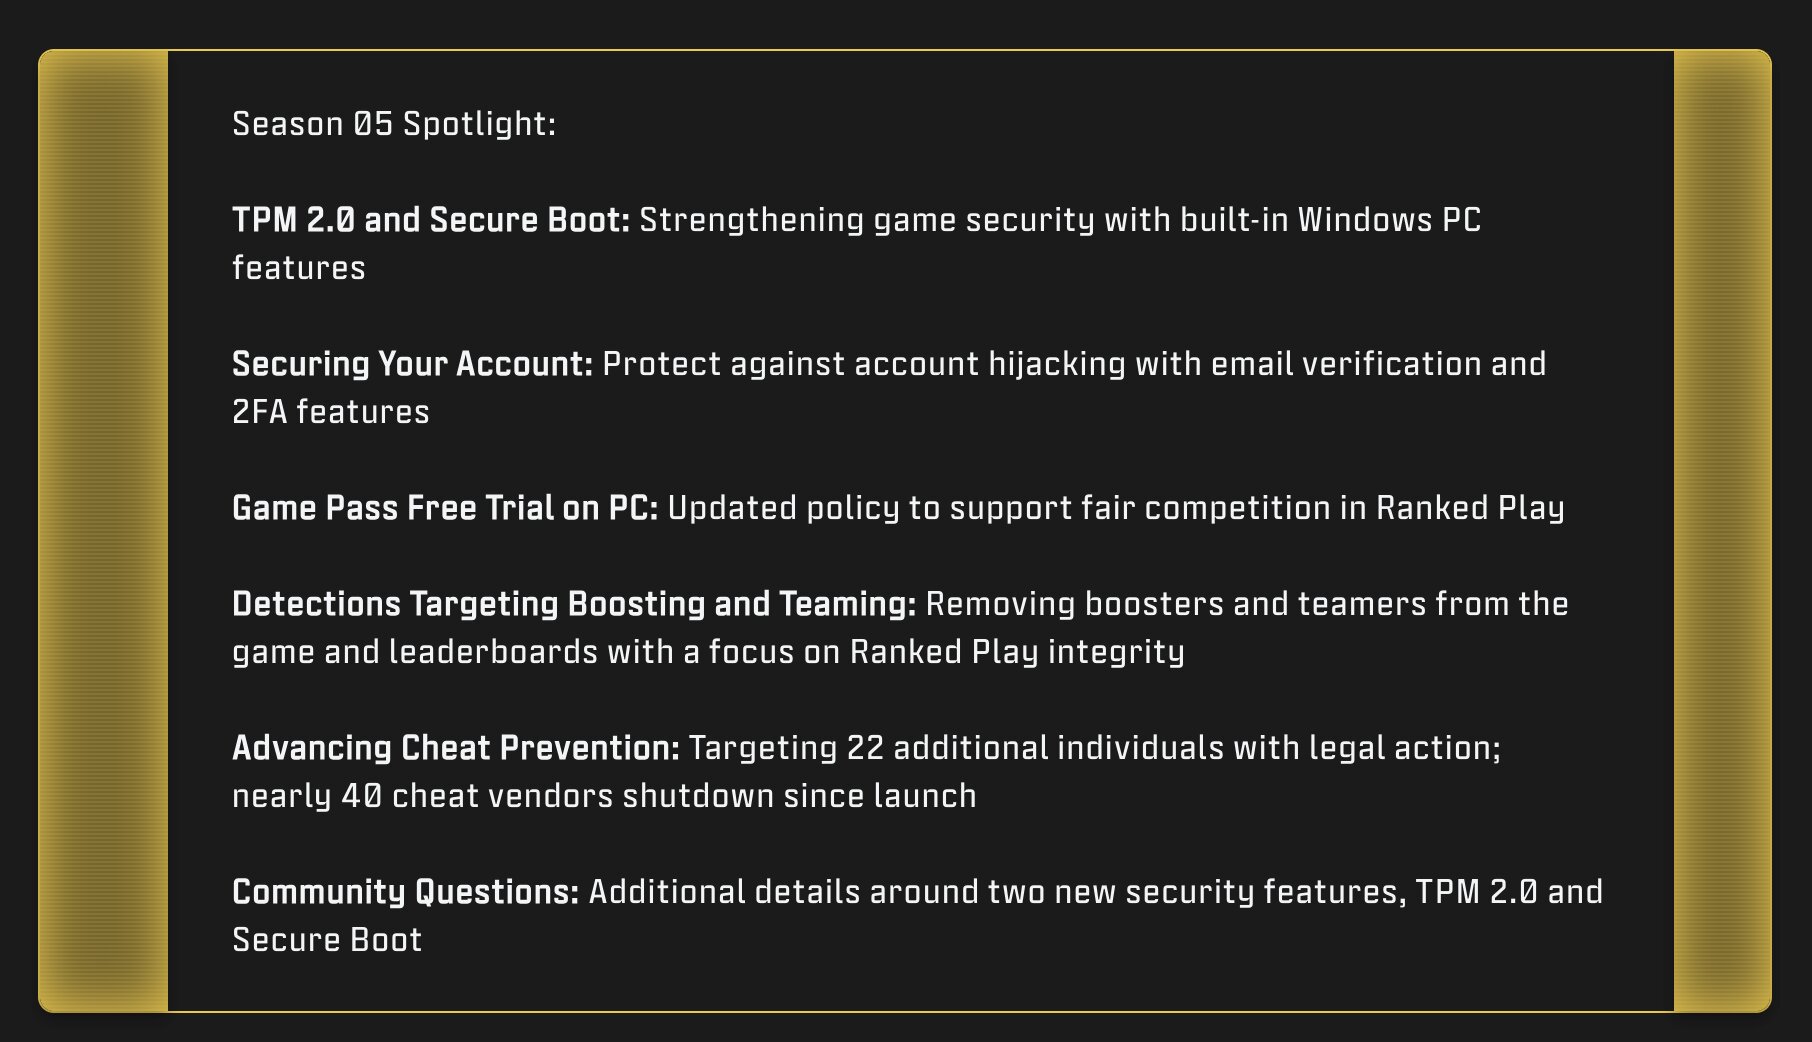
Task: Click "Removing boosters and teamers from the" text
Action: tap(1247, 604)
